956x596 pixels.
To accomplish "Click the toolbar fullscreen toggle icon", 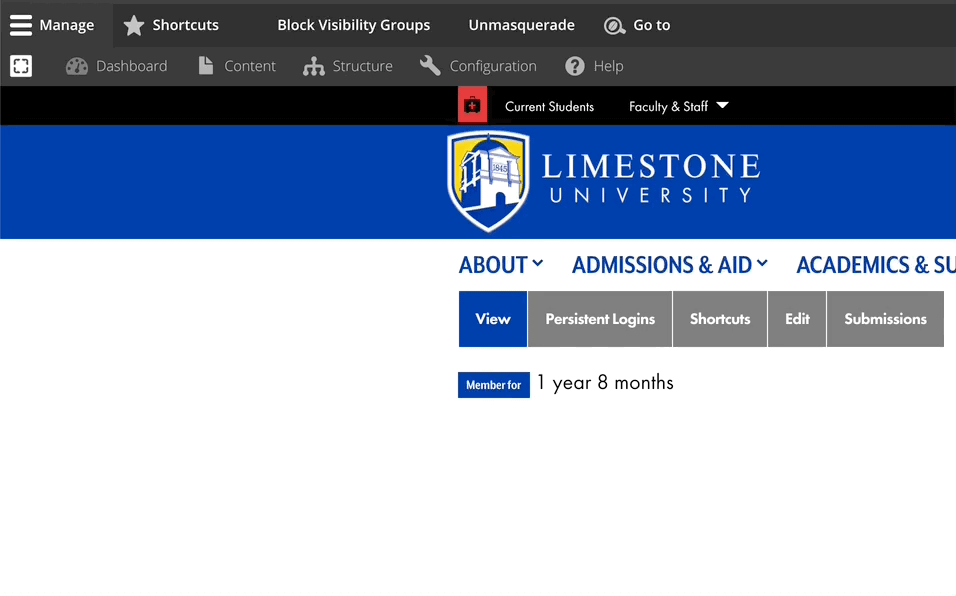I will tap(21, 66).
